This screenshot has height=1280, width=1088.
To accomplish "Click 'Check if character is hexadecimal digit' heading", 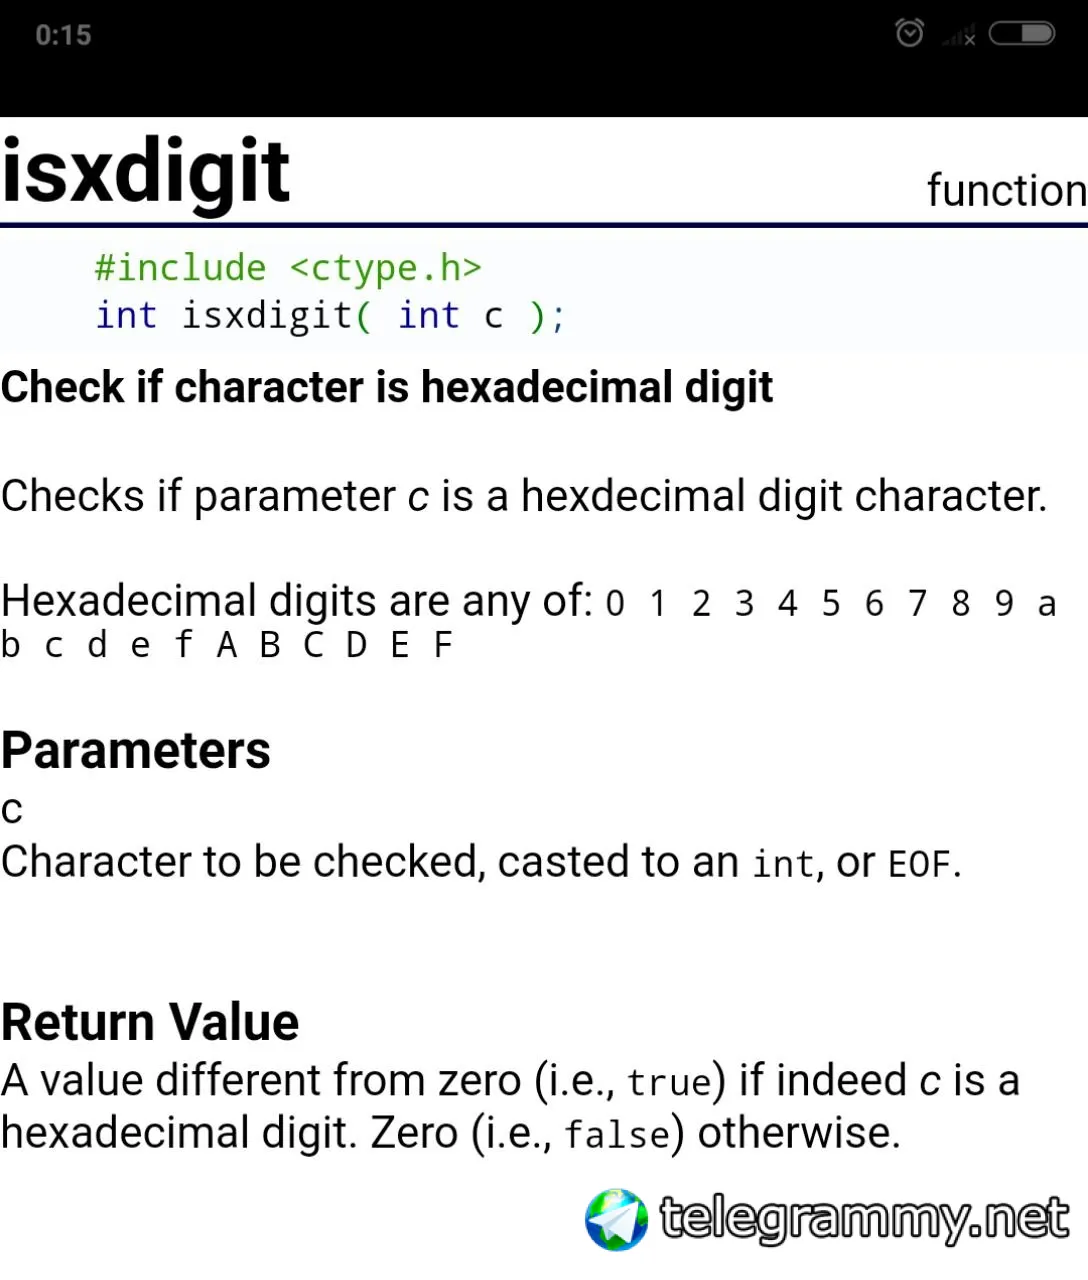I will pos(387,387).
